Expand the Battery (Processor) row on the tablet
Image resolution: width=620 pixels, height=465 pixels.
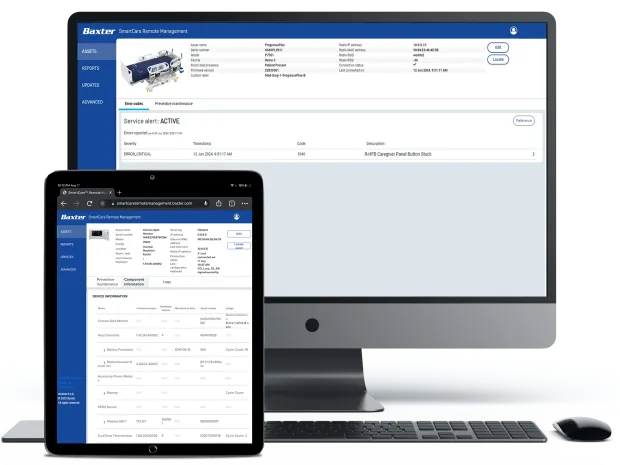[104, 350]
